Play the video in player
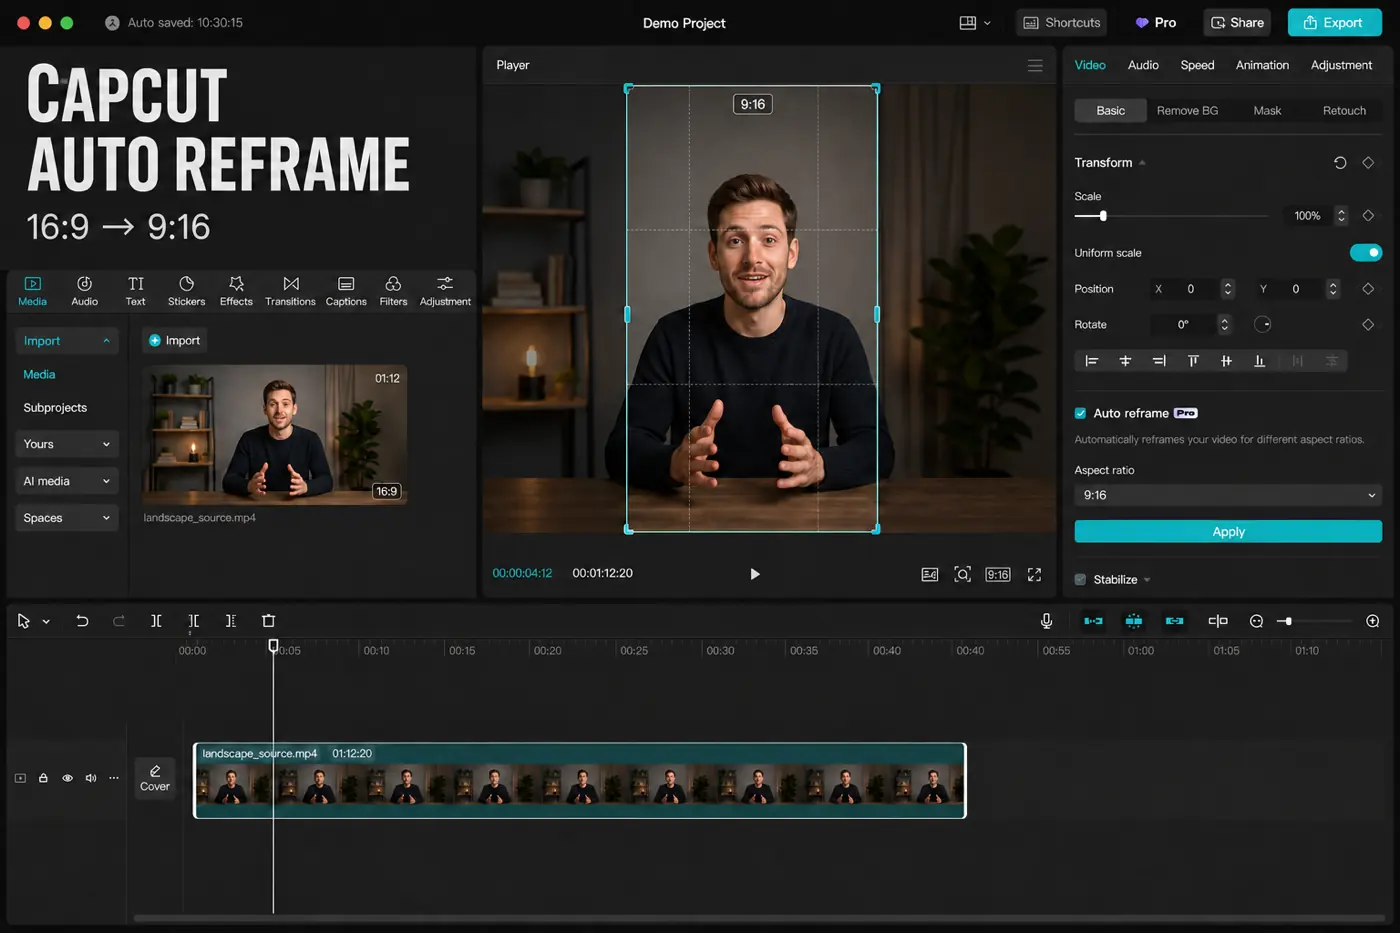 pyautogui.click(x=755, y=574)
